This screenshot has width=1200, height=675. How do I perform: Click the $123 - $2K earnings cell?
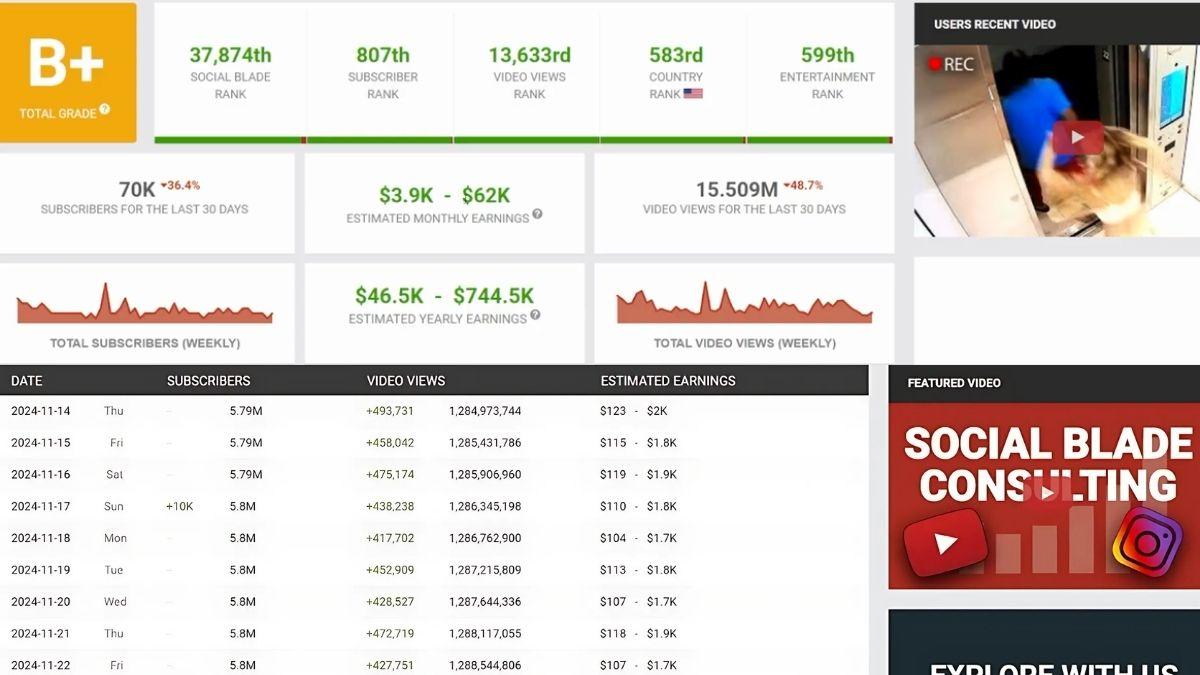point(633,411)
